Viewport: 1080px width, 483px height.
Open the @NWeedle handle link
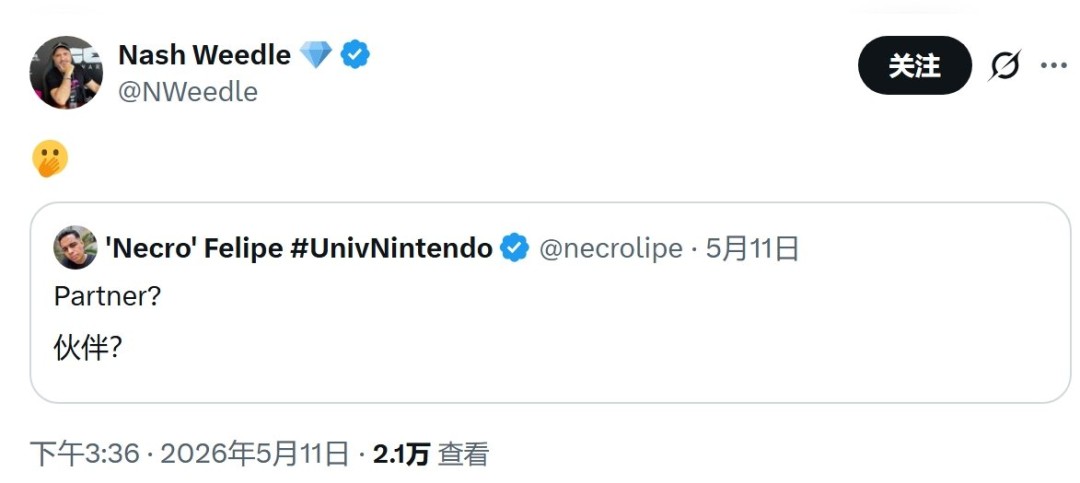[188, 92]
